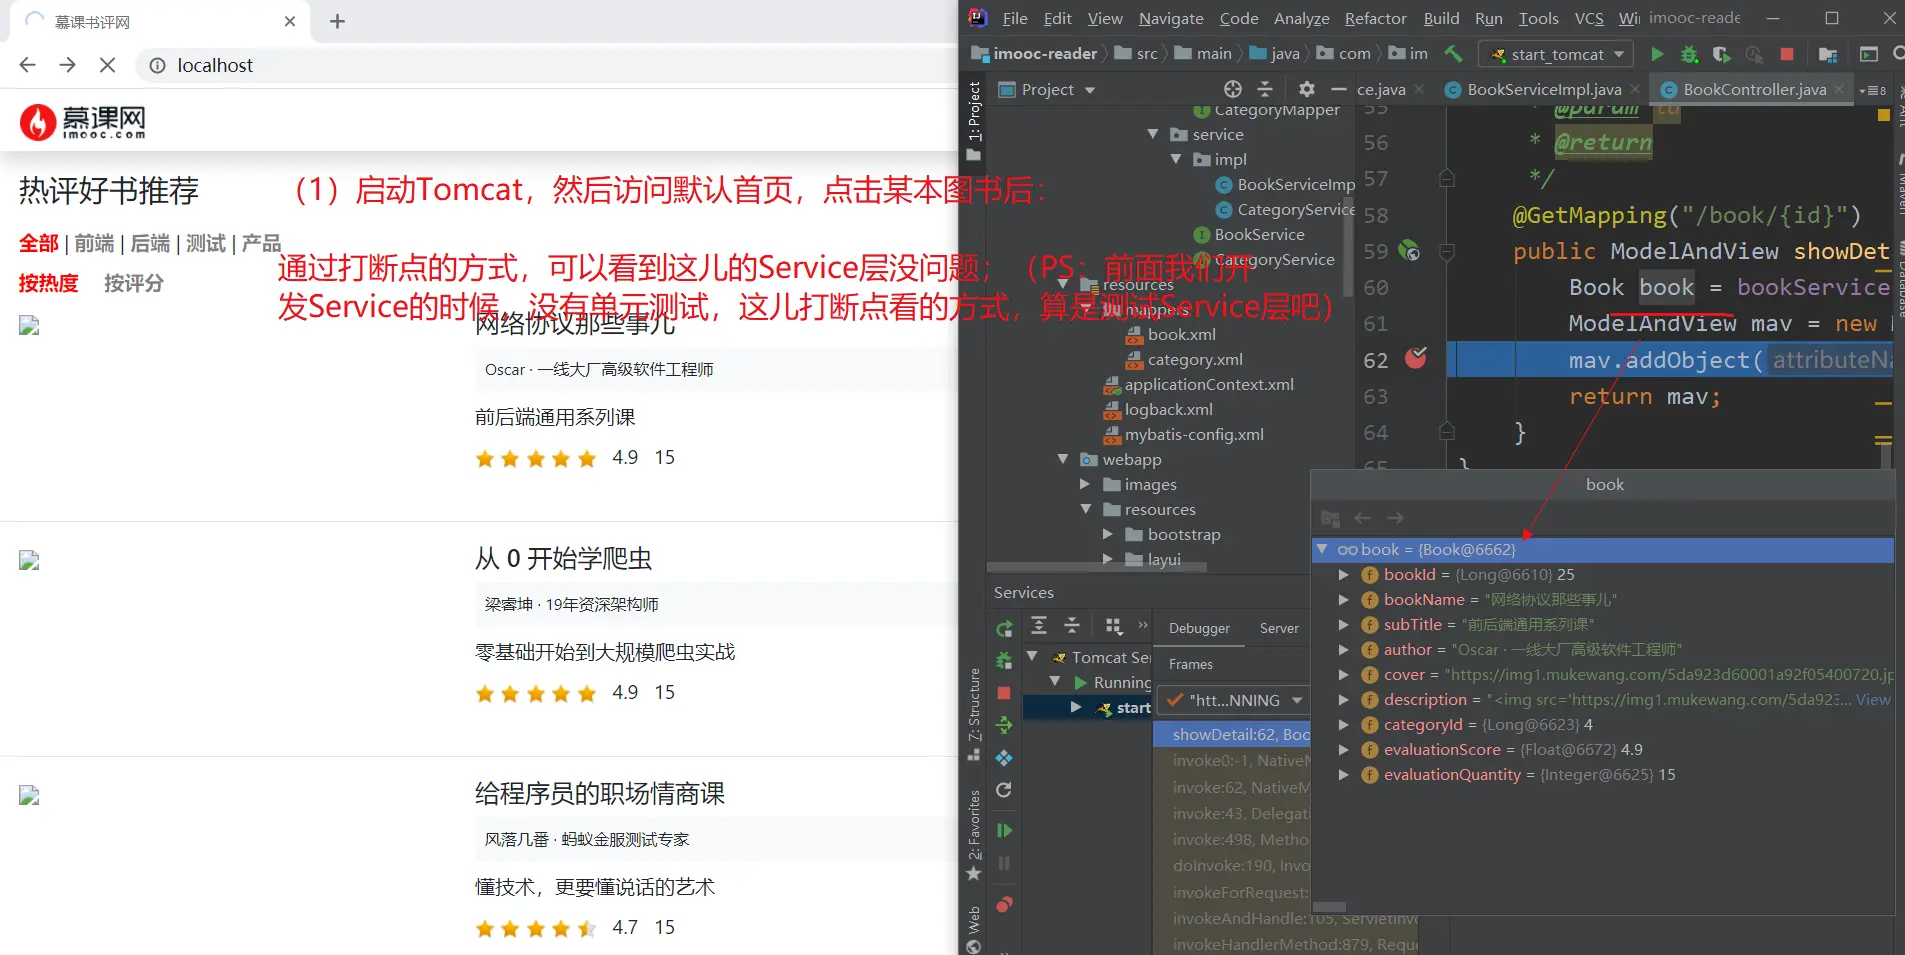Toggle the Web tool window stripe
Viewport: 1905px width, 955px height.
click(974, 929)
